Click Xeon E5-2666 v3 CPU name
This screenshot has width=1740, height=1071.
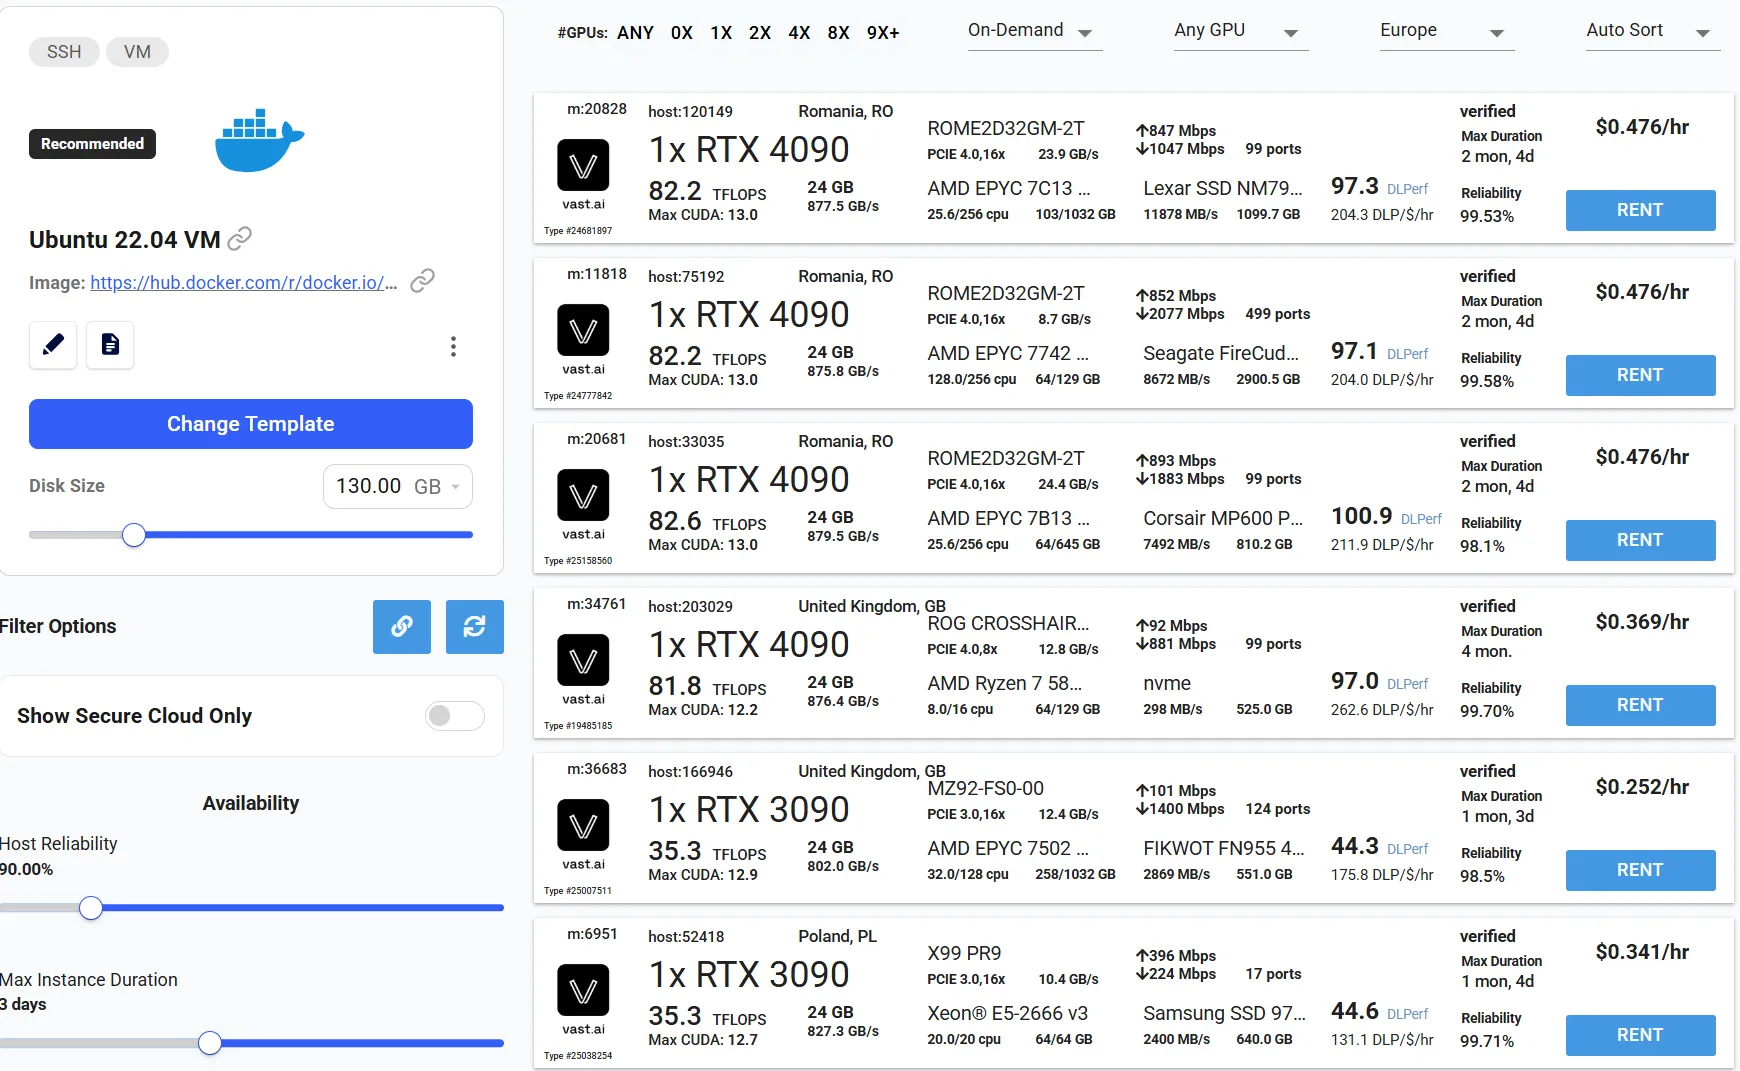coord(1007,1013)
